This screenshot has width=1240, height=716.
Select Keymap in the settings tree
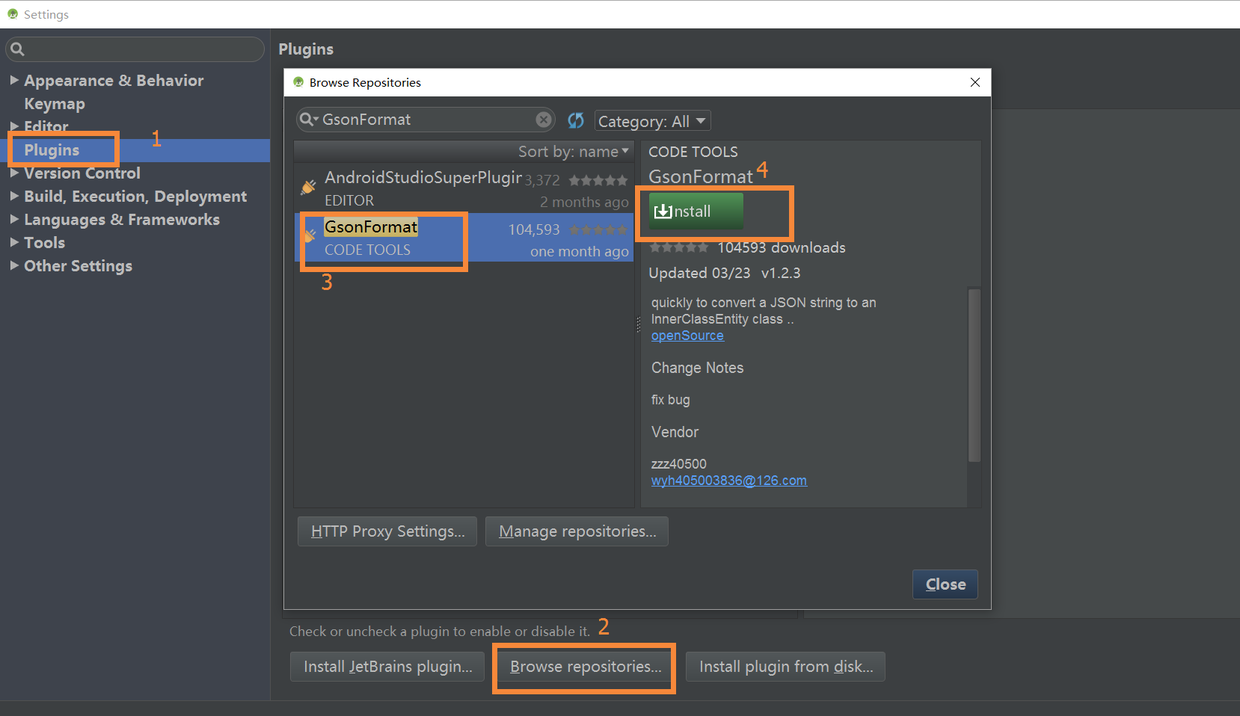click(54, 103)
